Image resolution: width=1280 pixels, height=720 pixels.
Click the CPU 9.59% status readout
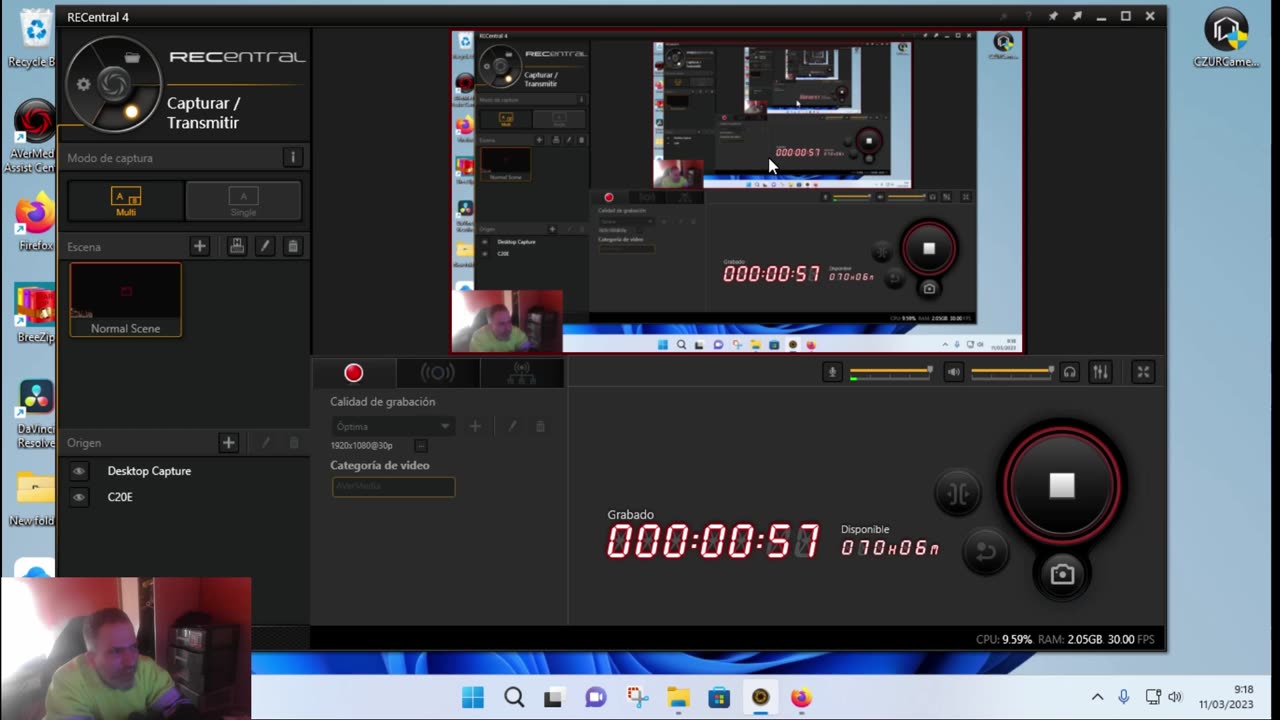[1004, 639]
